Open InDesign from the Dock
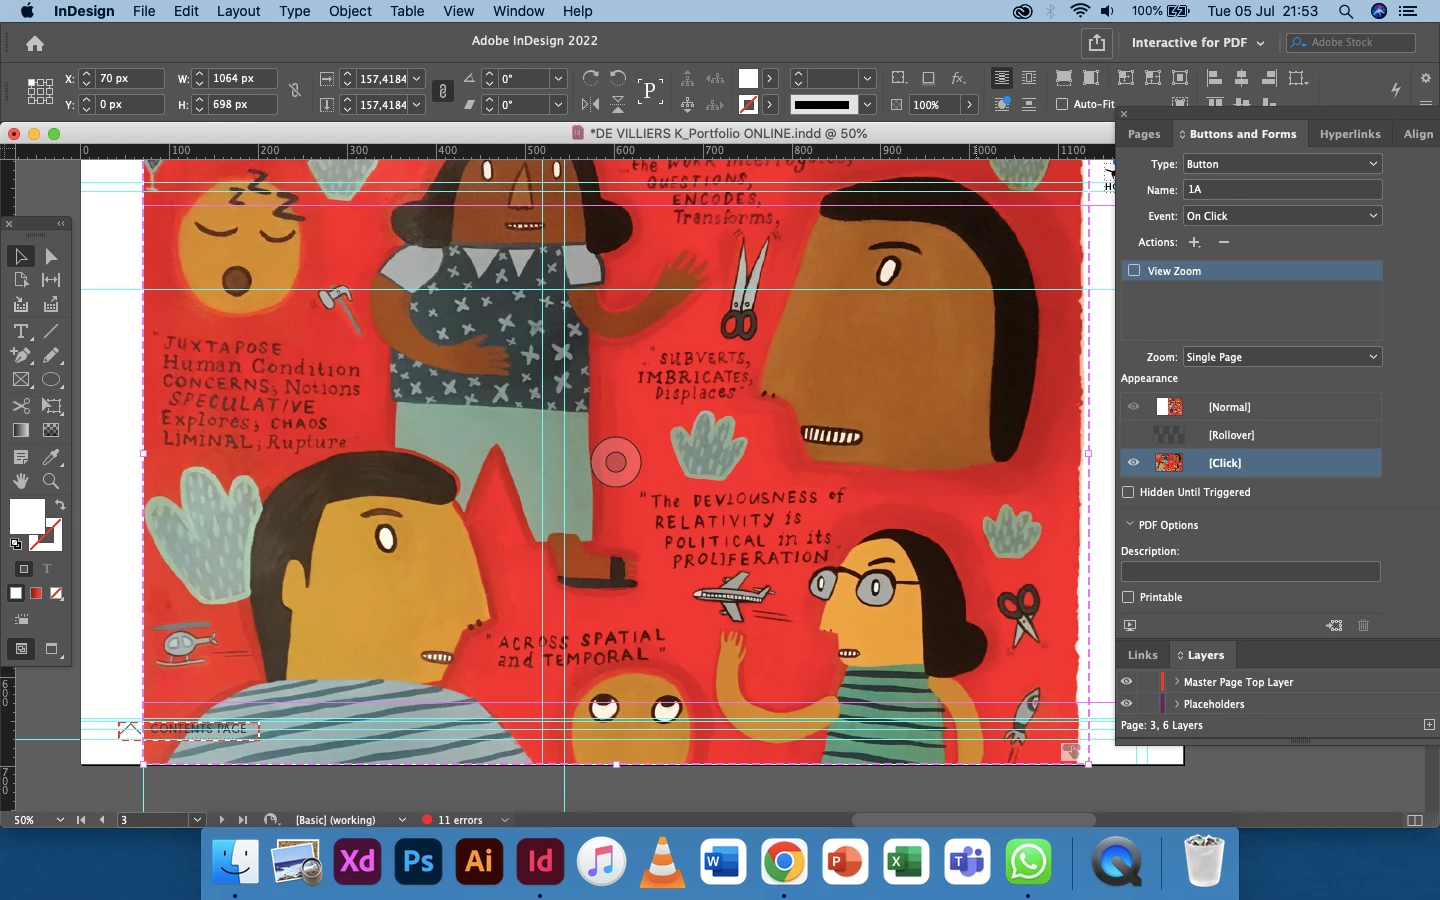This screenshot has height=900, width=1440. (540, 861)
